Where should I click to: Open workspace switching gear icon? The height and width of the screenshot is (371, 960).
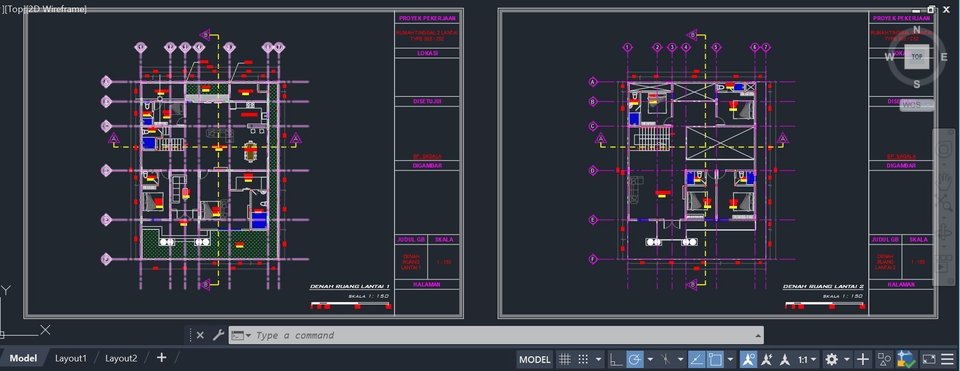pyautogui.click(x=831, y=359)
